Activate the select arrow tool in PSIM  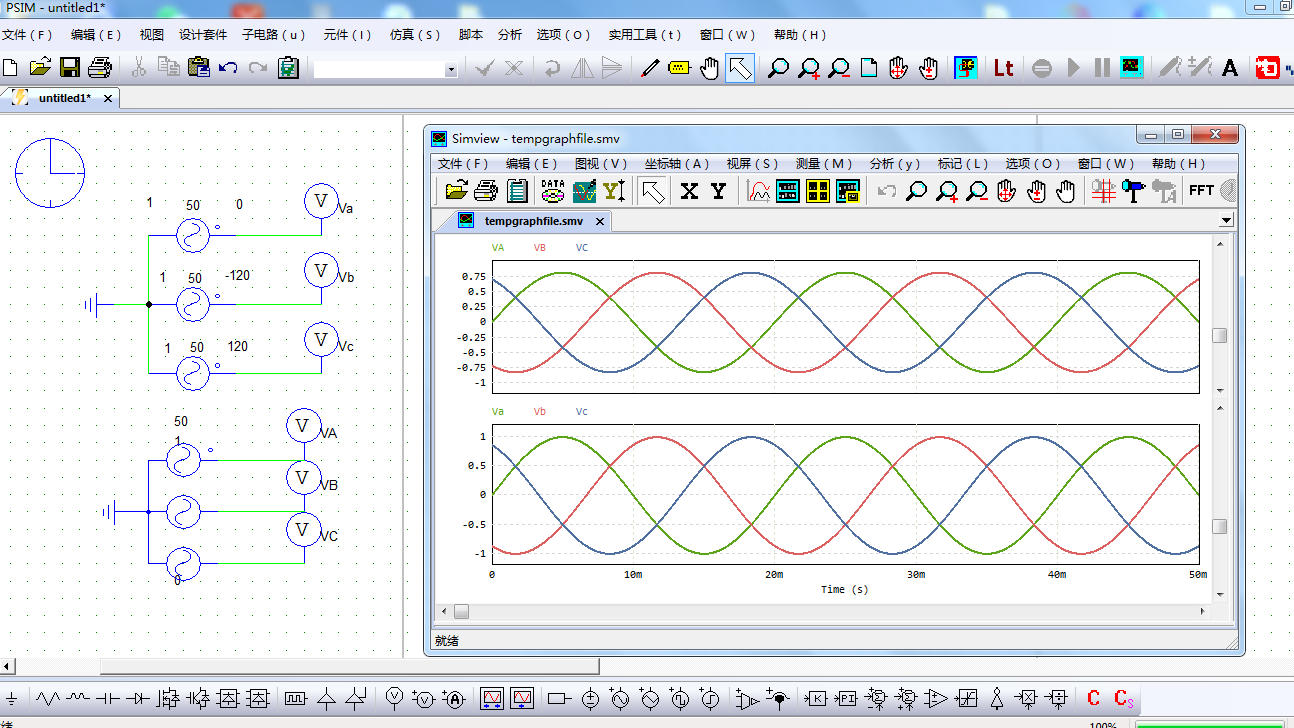click(x=740, y=68)
